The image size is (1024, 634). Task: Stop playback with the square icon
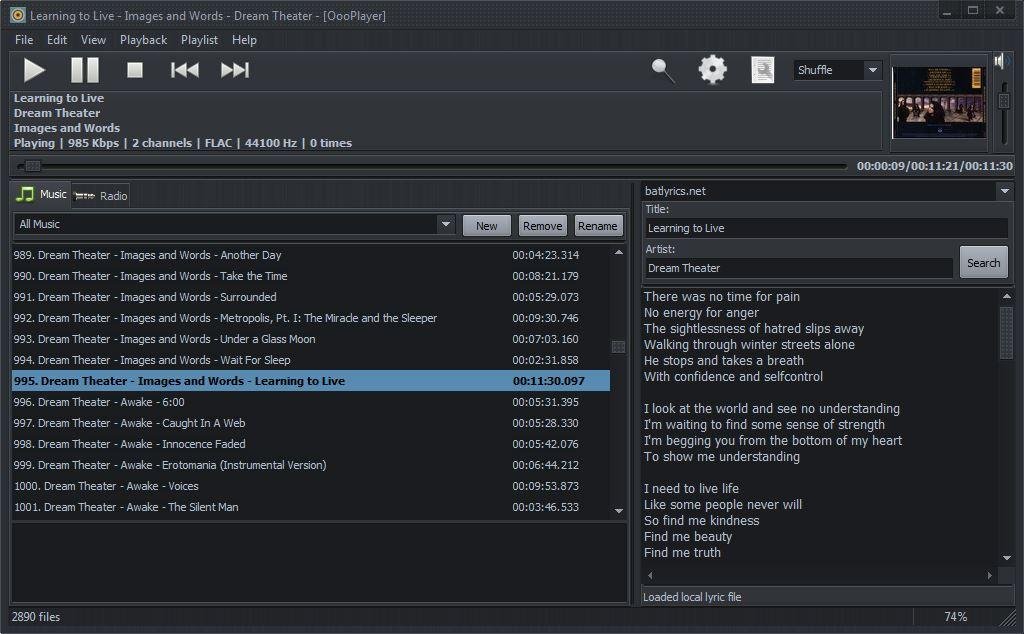(x=135, y=70)
